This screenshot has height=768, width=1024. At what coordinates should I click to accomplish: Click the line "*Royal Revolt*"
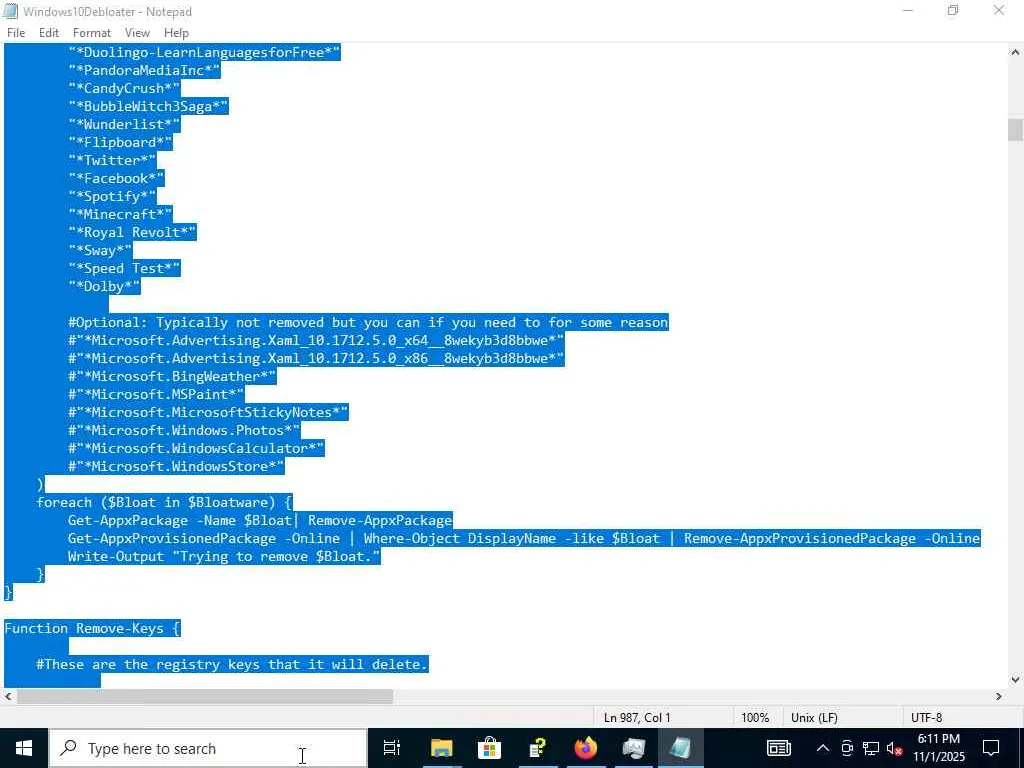132,232
